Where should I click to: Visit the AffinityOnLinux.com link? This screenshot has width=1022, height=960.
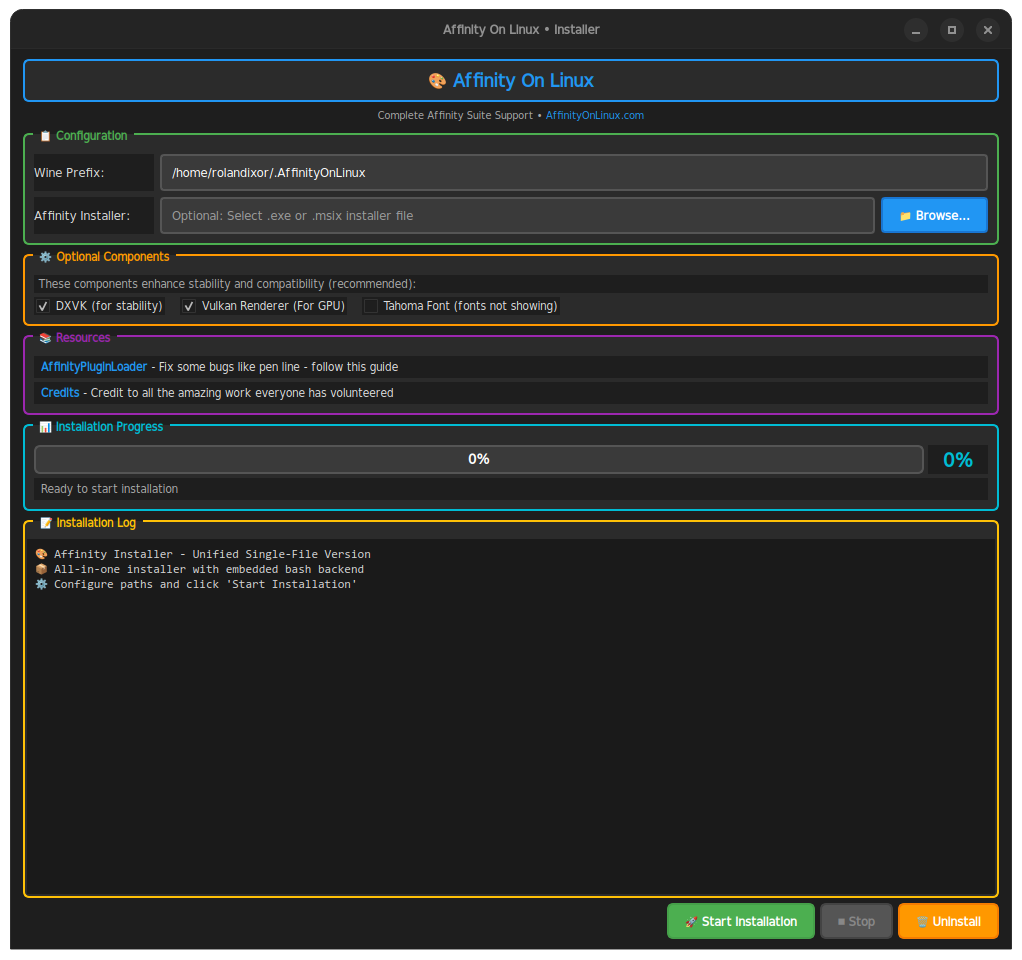tap(594, 115)
